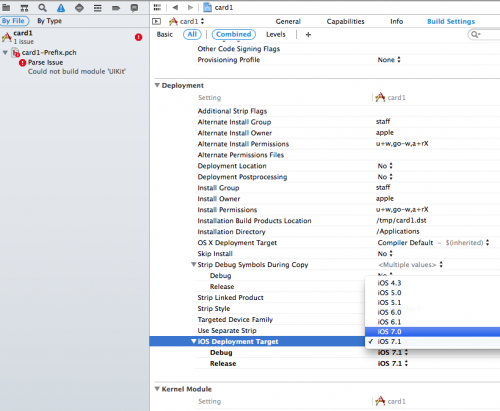500x411 pixels.
Task: Open Debug iOS 7.1 deployment target dropdown
Action: [x=393, y=353]
